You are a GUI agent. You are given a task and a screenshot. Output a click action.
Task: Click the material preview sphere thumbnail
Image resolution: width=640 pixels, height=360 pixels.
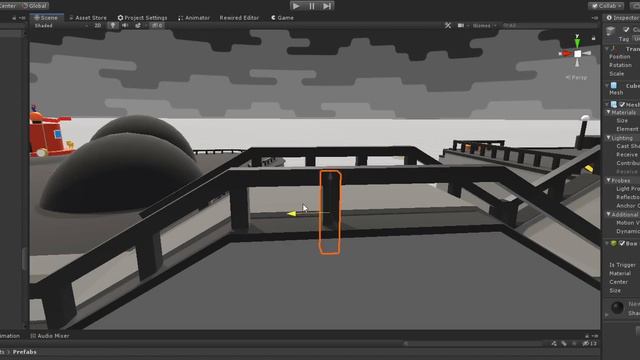click(x=618, y=307)
